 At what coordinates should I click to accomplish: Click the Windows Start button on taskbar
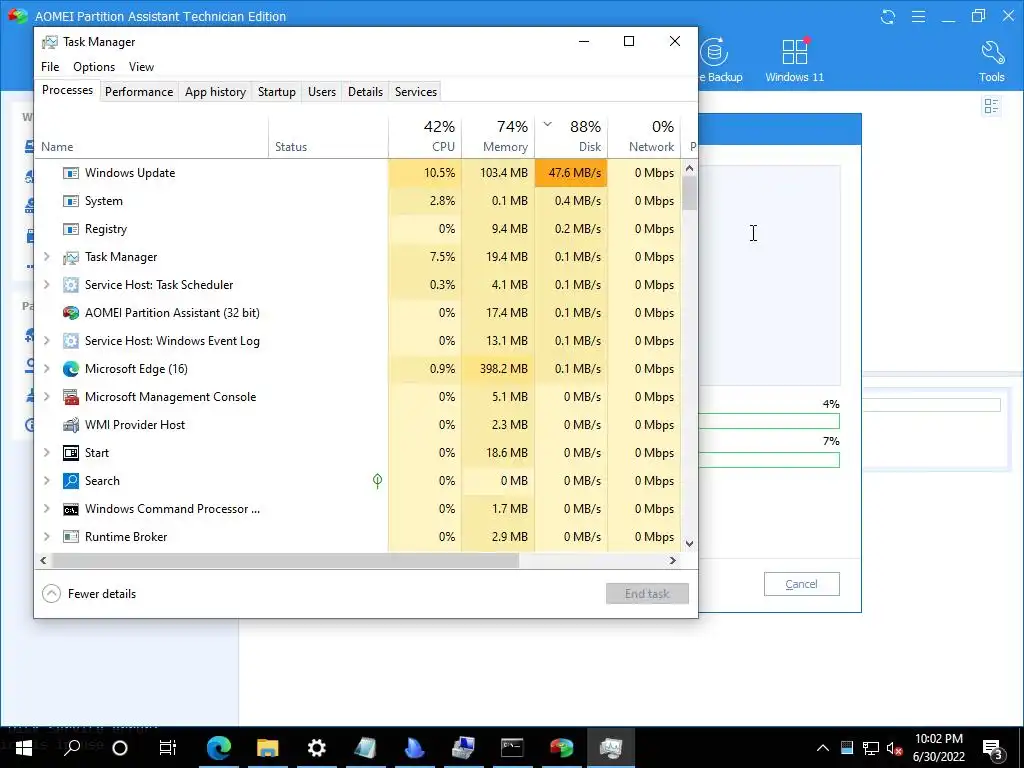click(24, 747)
